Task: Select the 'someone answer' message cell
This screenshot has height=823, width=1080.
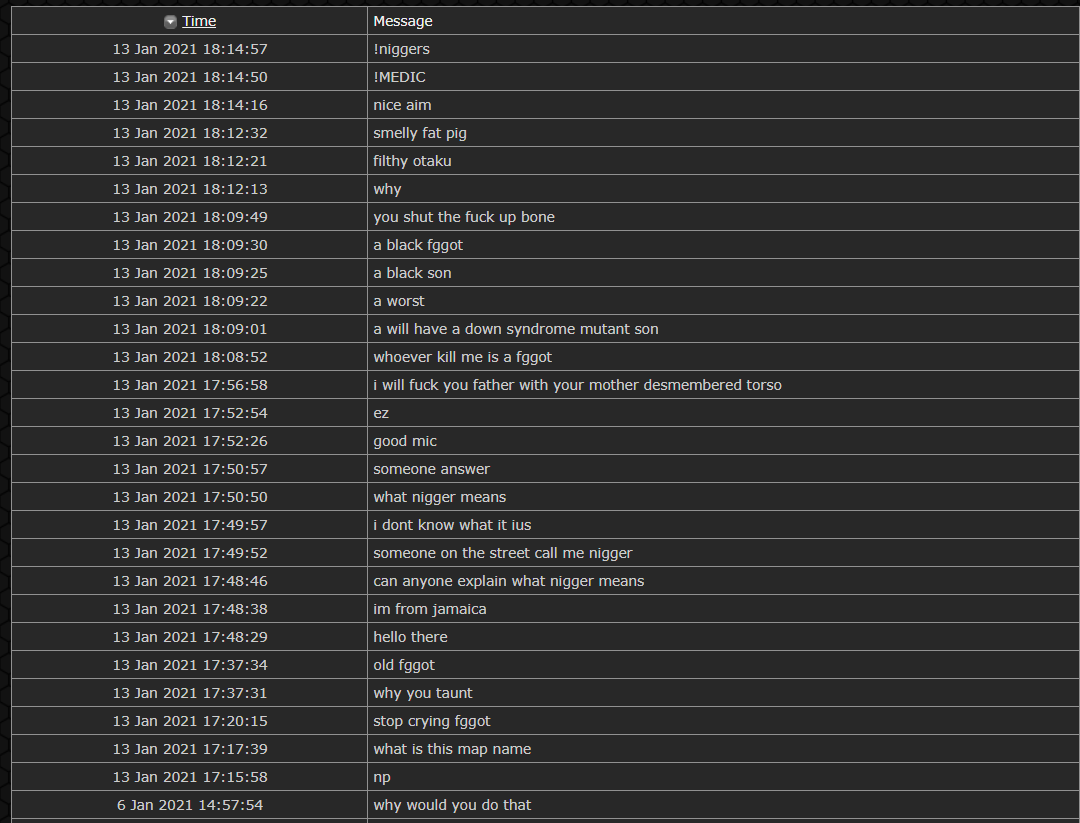Action: point(723,469)
